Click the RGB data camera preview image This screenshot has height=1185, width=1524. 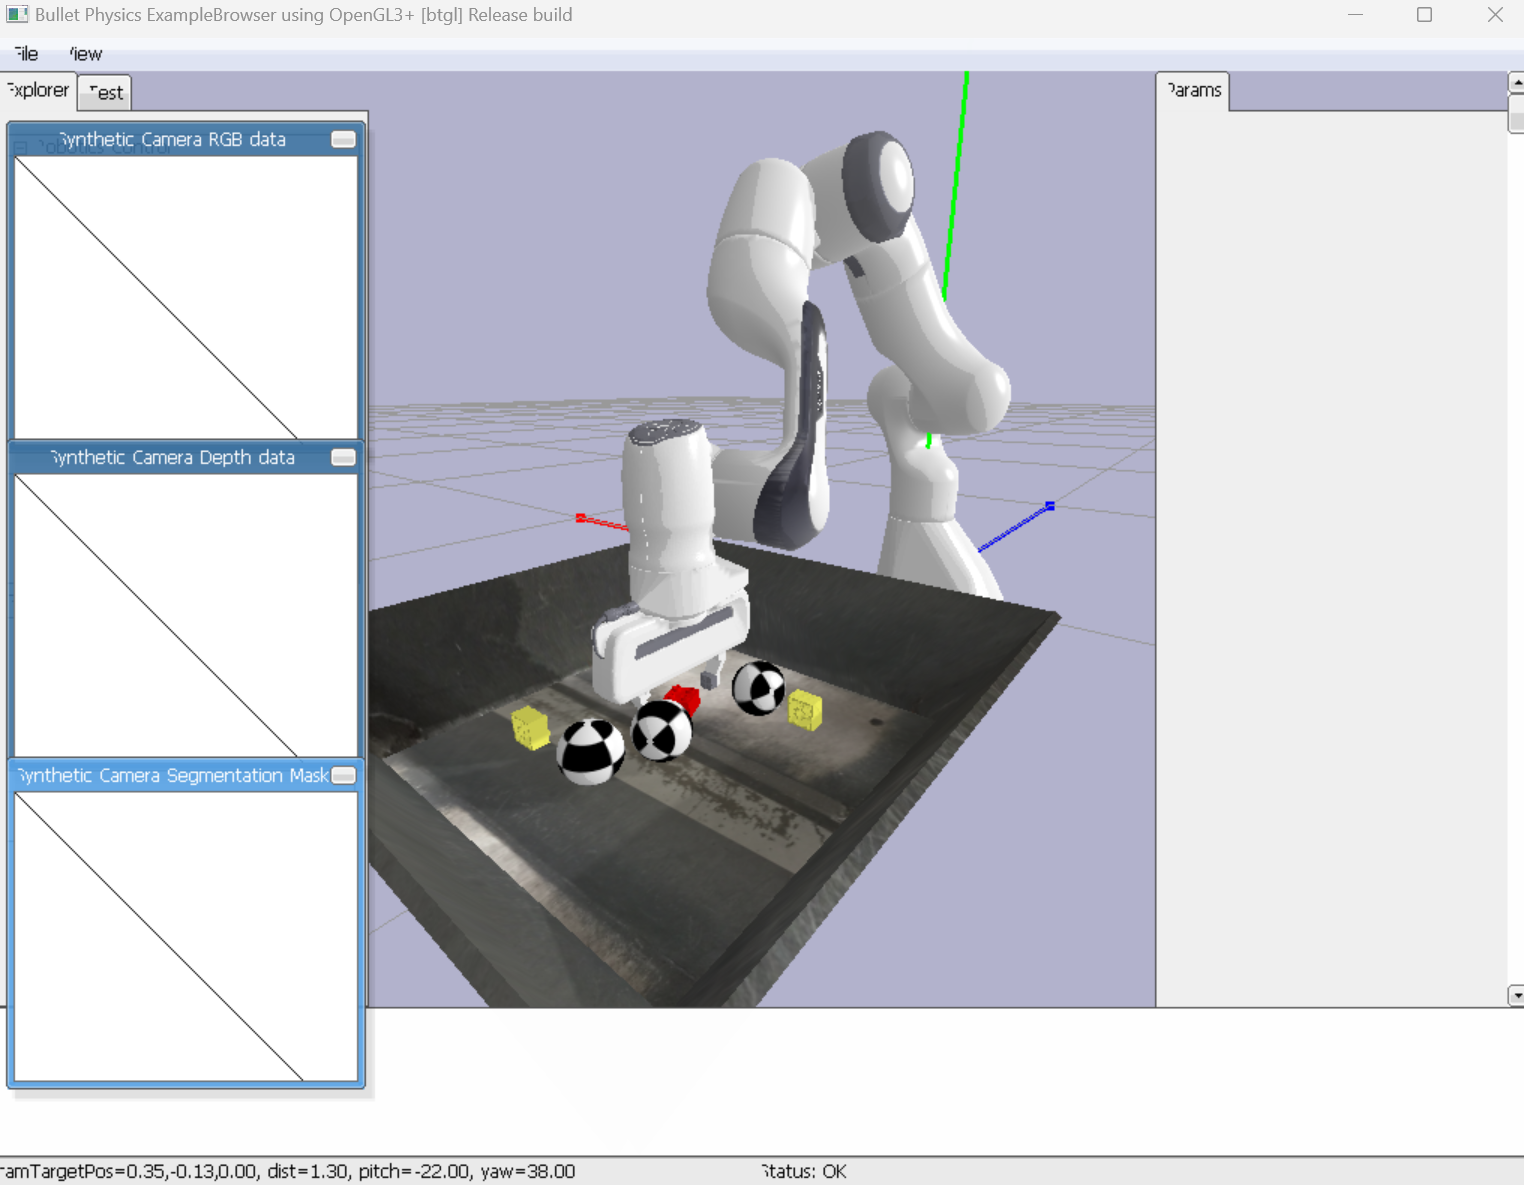[x=186, y=297]
